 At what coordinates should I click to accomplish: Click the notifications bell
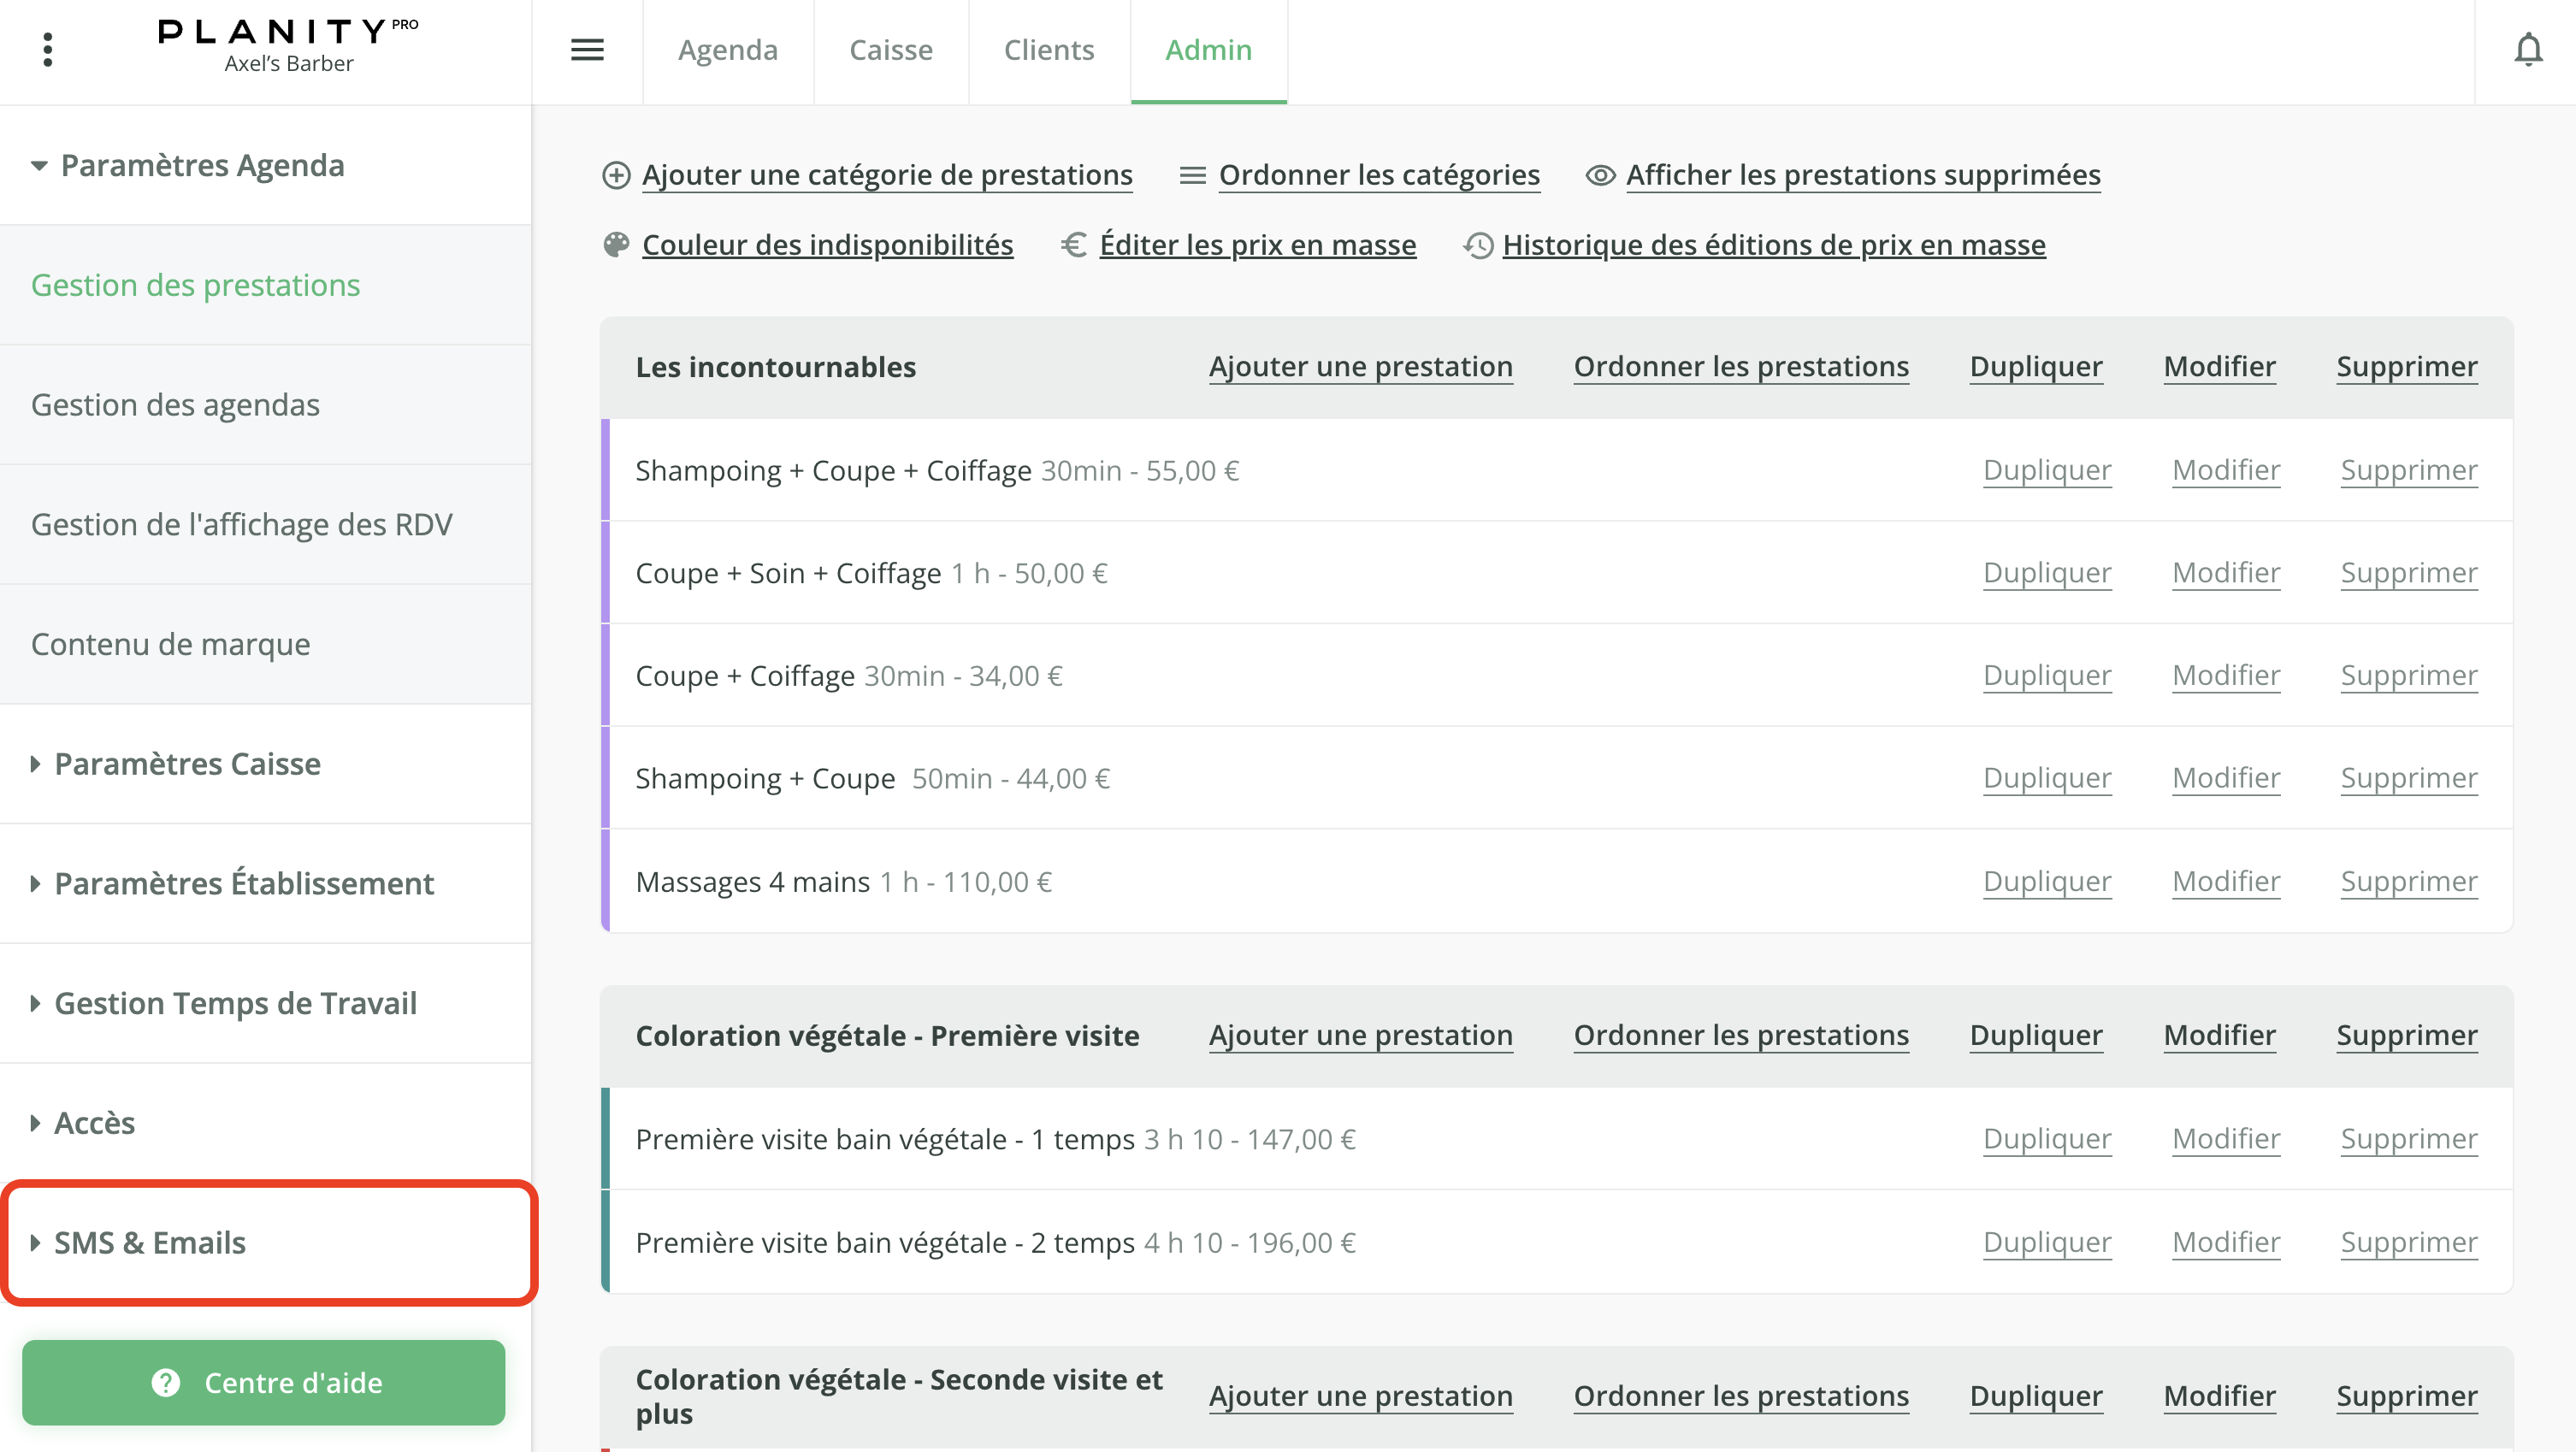click(2529, 48)
